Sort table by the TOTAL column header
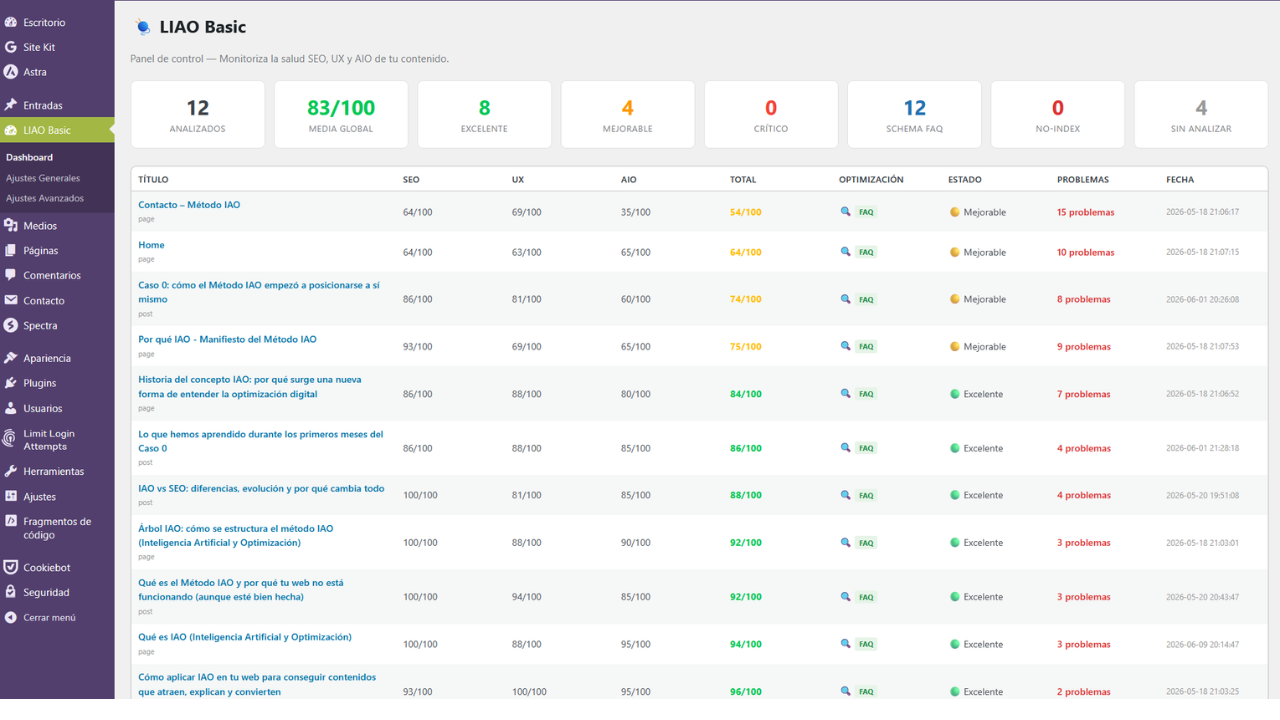The height and width of the screenshot is (720, 1280). click(743, 180)
